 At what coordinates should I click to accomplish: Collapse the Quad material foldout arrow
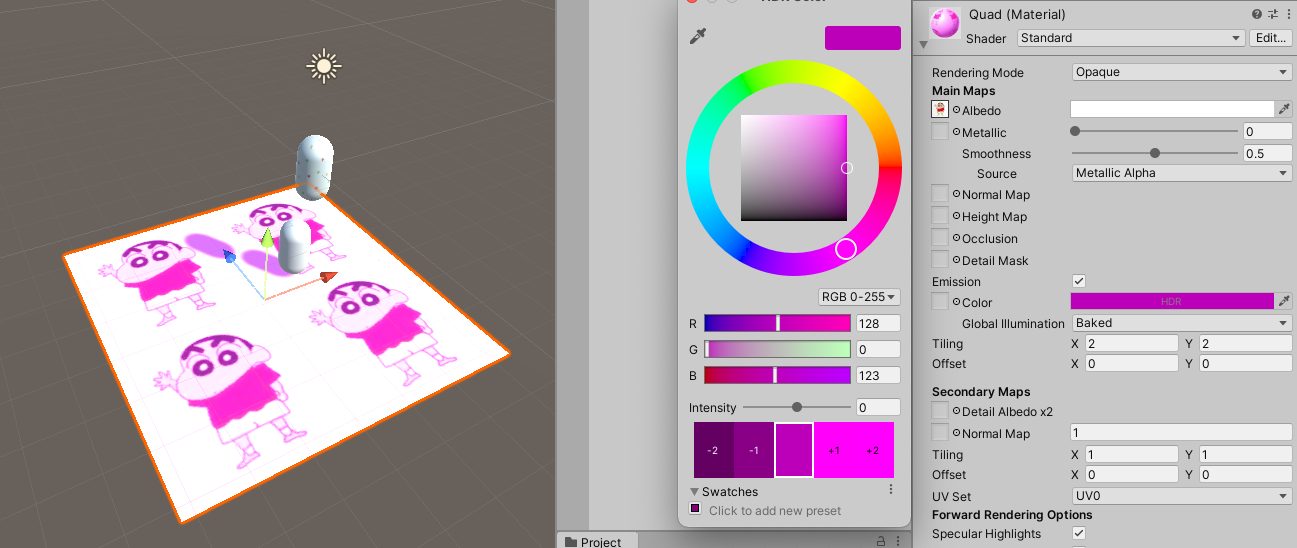pyautogui.click(x=924, y=44)
